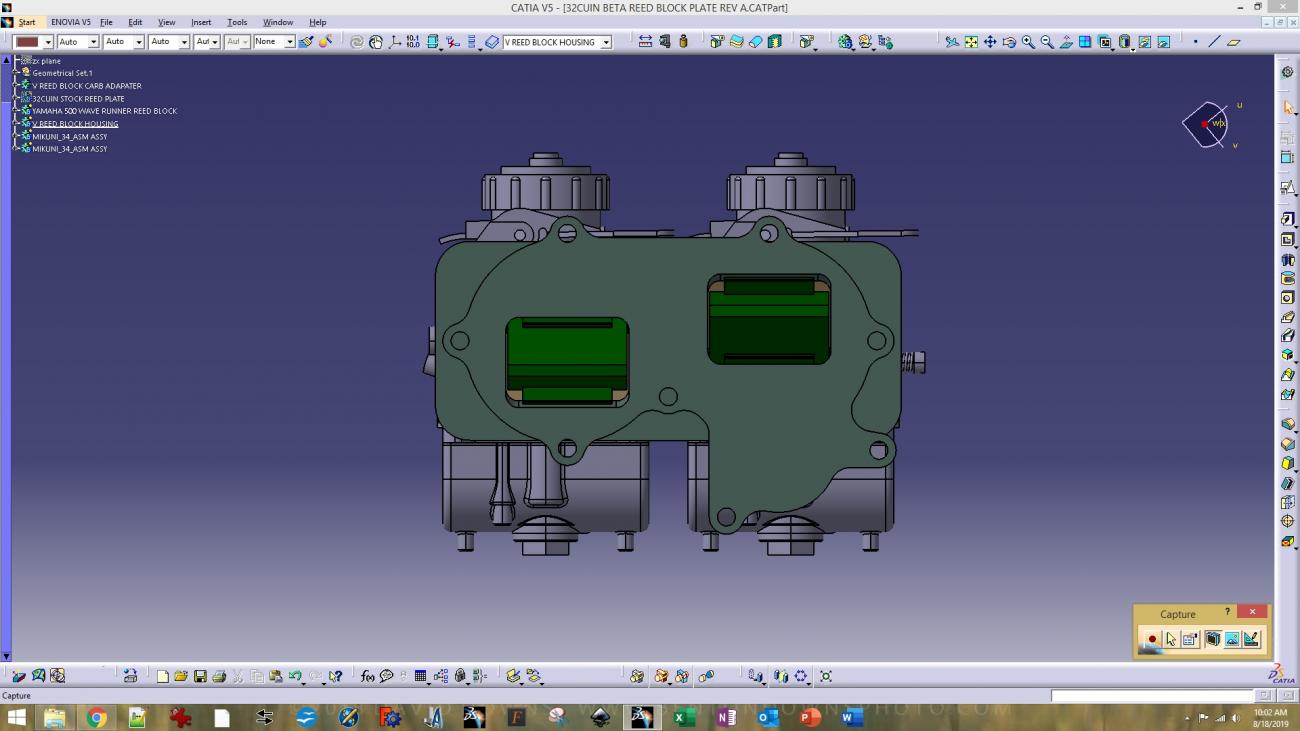Select the Pan view tool

click(990, 42)
